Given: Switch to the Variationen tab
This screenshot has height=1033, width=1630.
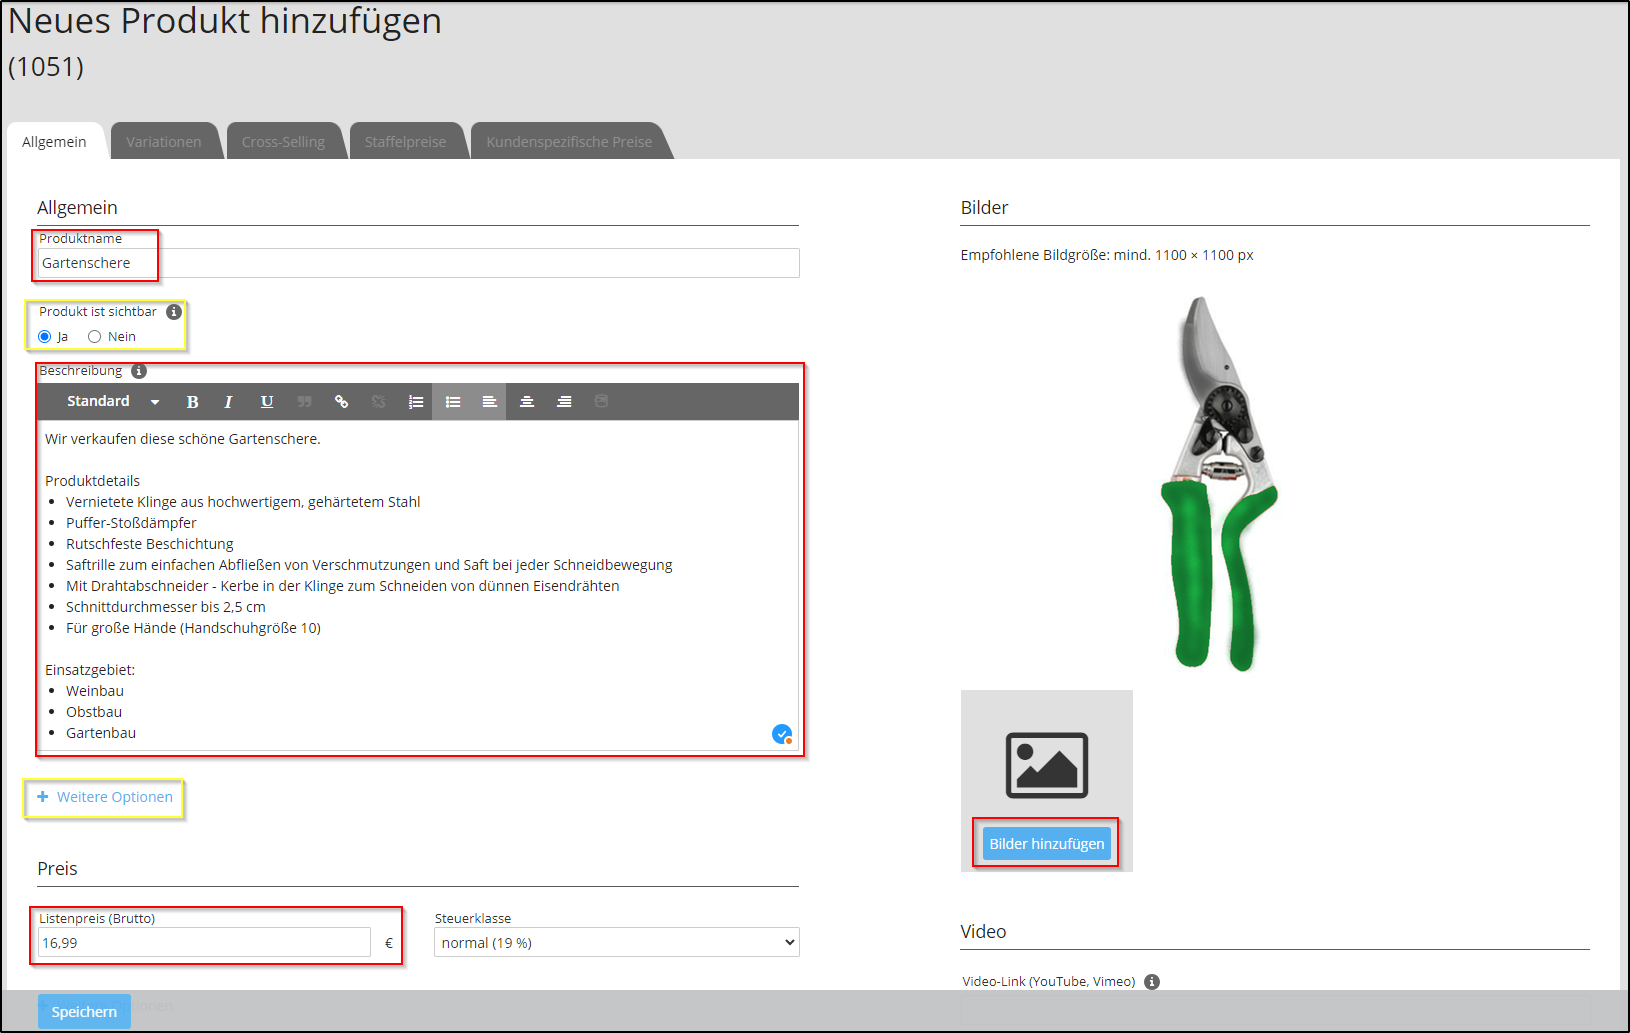Looking at the screenshot, I should (164, 142).
